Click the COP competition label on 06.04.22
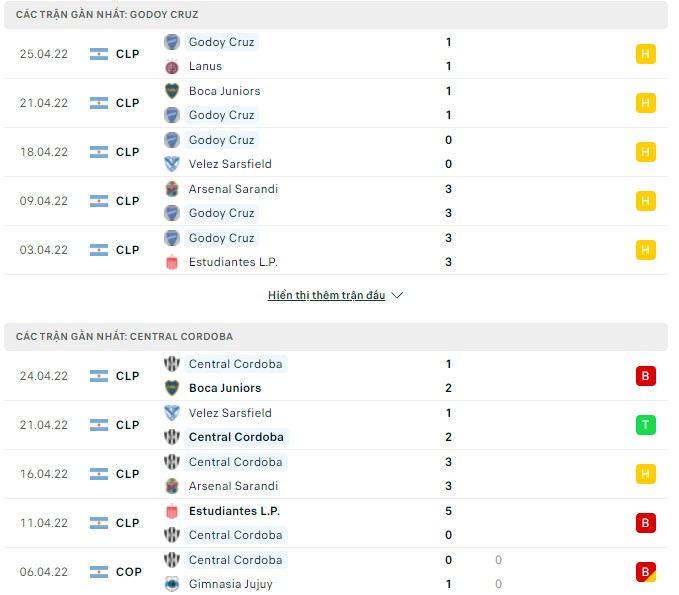Viewport: 679px width, 595px height. (x=128, y=572)
